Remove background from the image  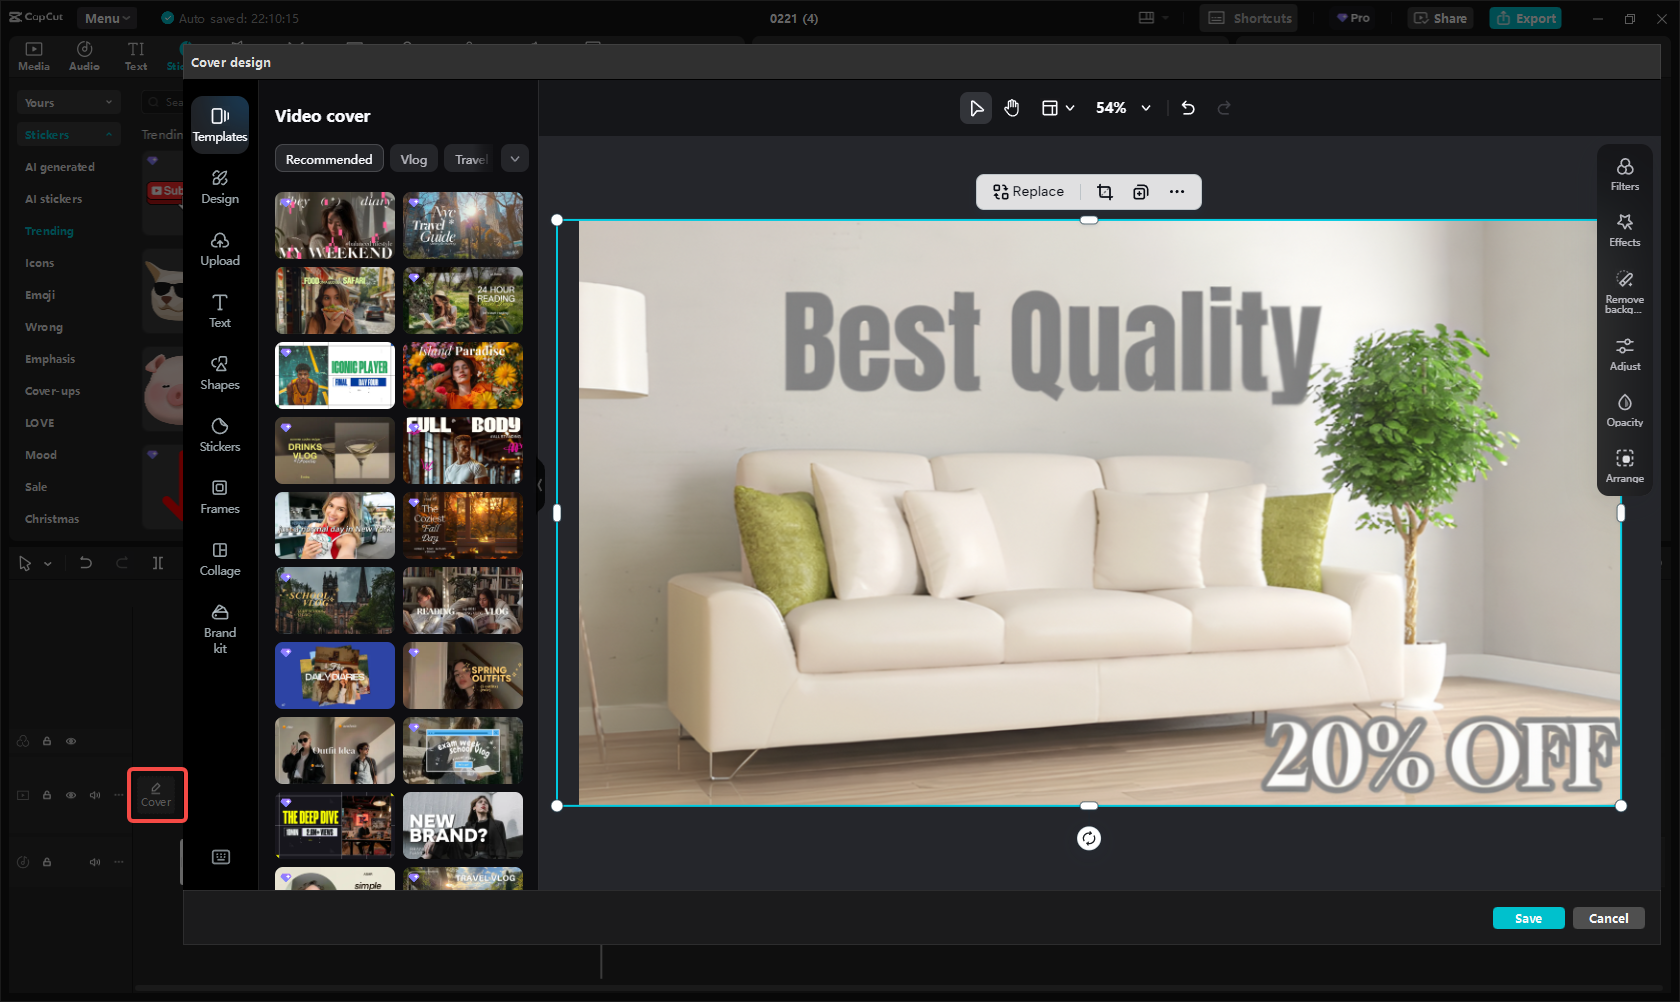(x=1625, y=291)
